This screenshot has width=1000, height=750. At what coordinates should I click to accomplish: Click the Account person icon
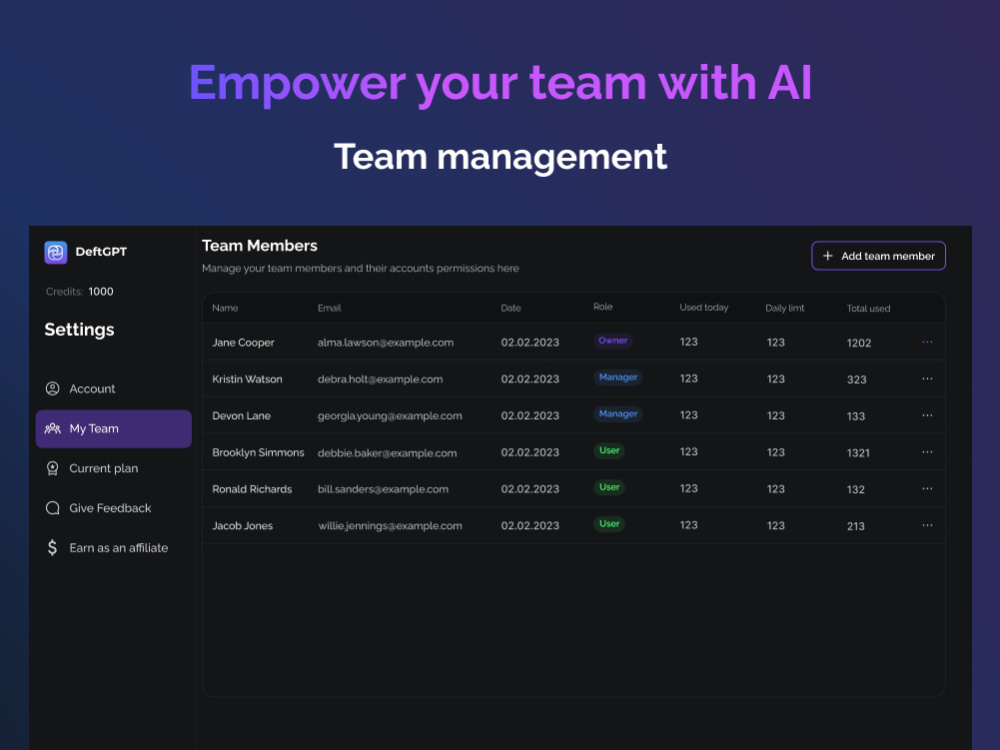(53, 388)
